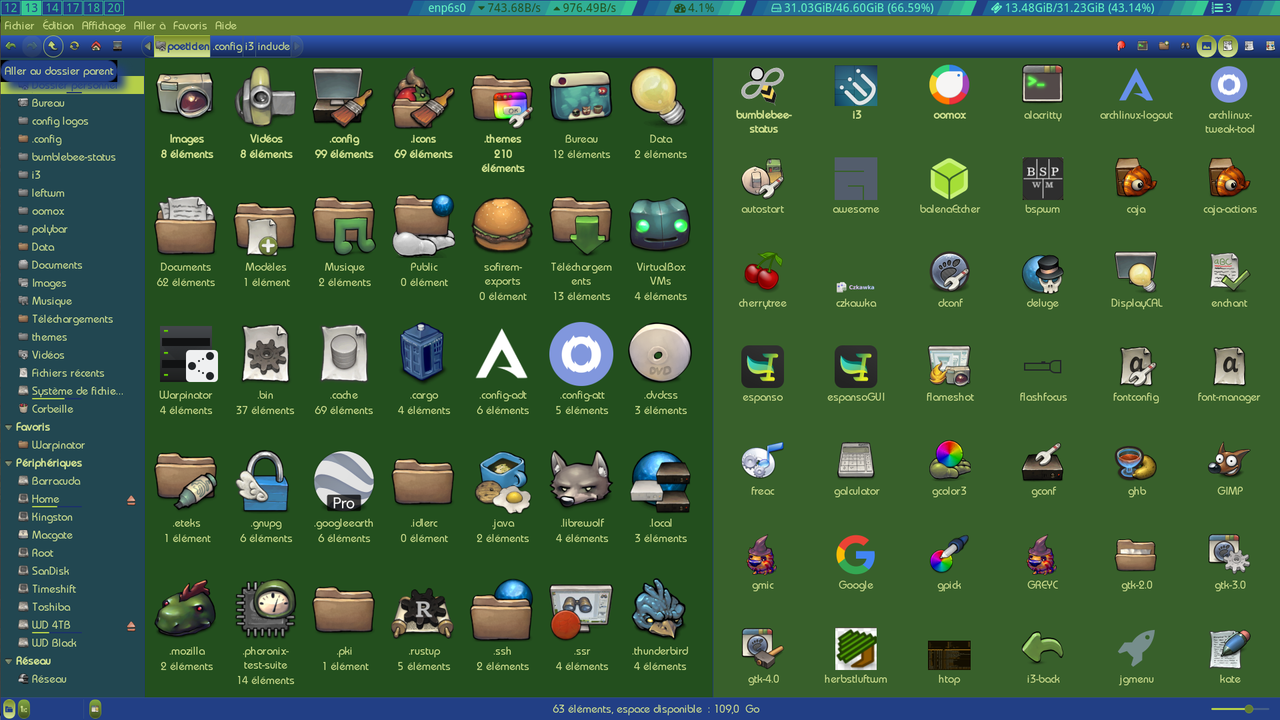1280x720 pixels.
Task: Switch to icon view mode
Action: pyautogui.click(x=1228, y=46)
